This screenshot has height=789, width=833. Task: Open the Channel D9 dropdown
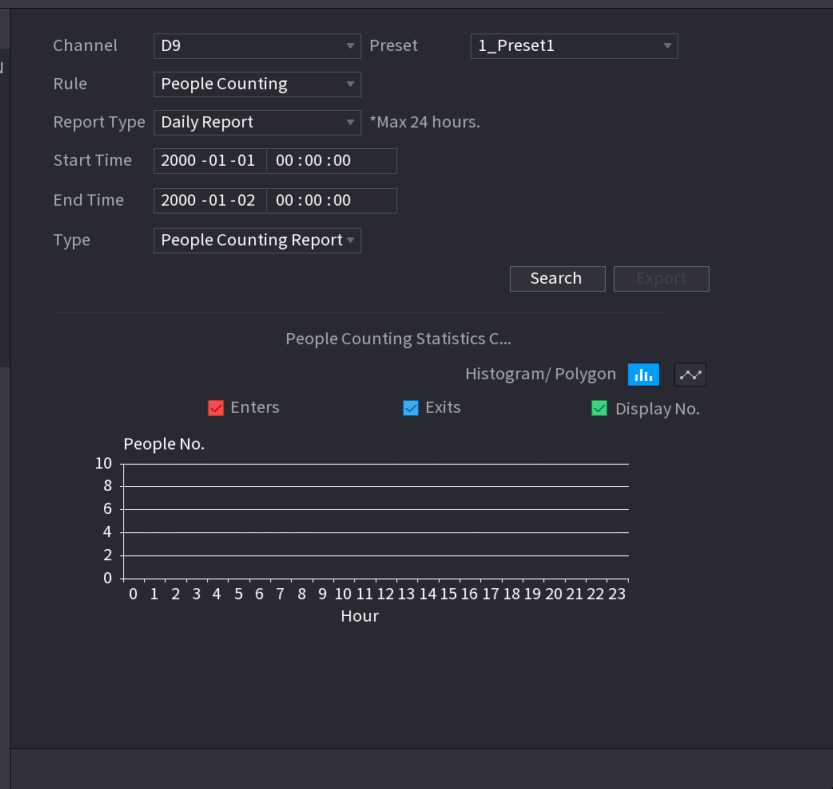(257, 46)
